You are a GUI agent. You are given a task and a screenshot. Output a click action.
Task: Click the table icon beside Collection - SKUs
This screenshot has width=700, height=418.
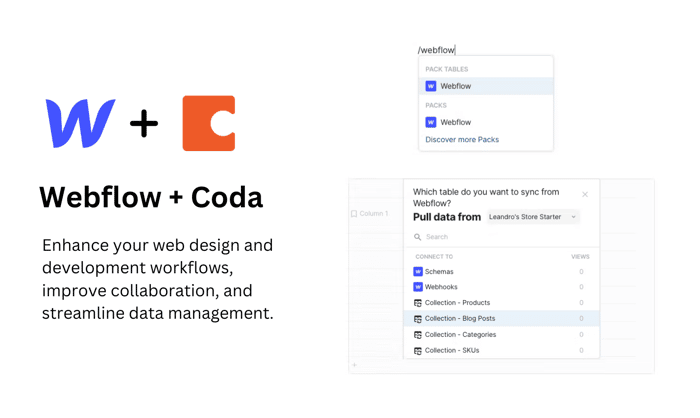418,351
